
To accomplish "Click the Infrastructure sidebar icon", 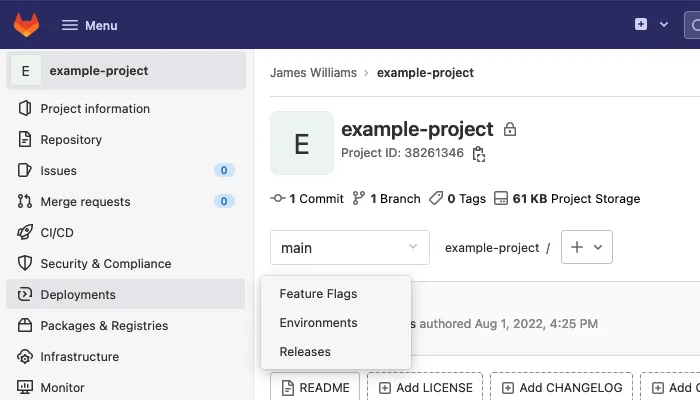I will pos(25,357).
